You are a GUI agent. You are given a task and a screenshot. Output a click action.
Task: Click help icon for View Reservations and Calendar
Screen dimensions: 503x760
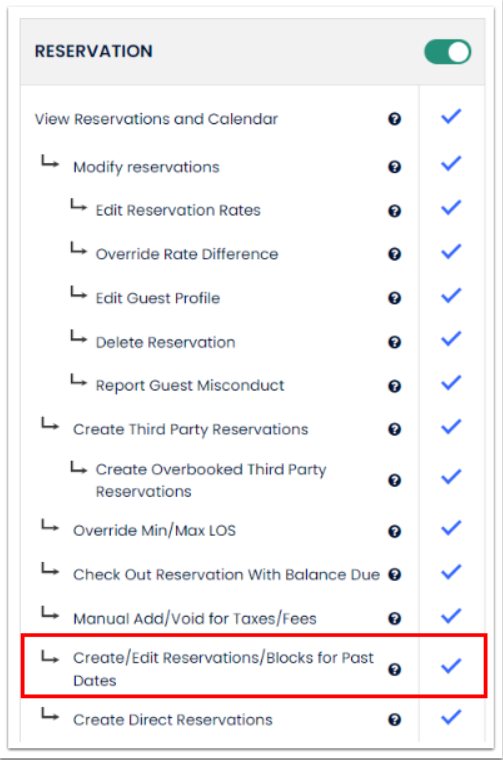[394, 119]
